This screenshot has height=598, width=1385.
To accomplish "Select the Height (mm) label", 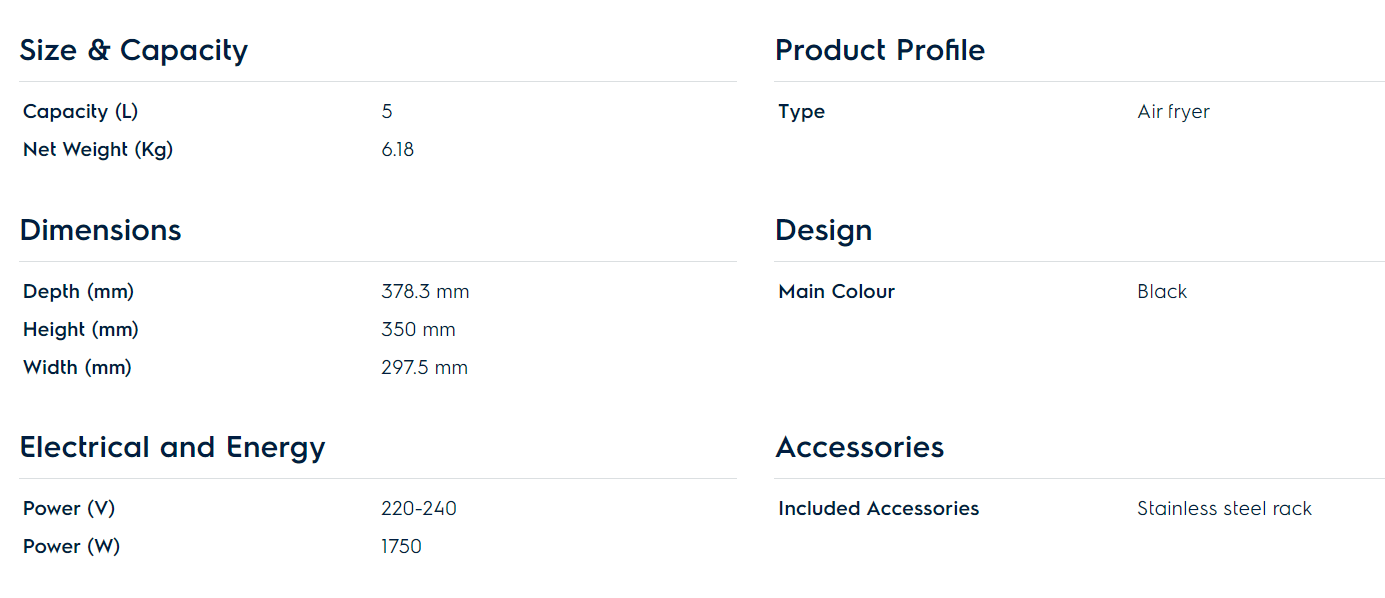I will click(x=81, y=329).
